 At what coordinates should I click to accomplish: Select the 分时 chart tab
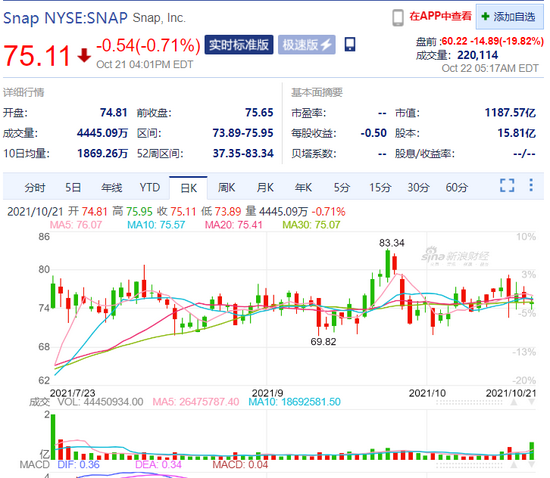click(x=34, y=188)
